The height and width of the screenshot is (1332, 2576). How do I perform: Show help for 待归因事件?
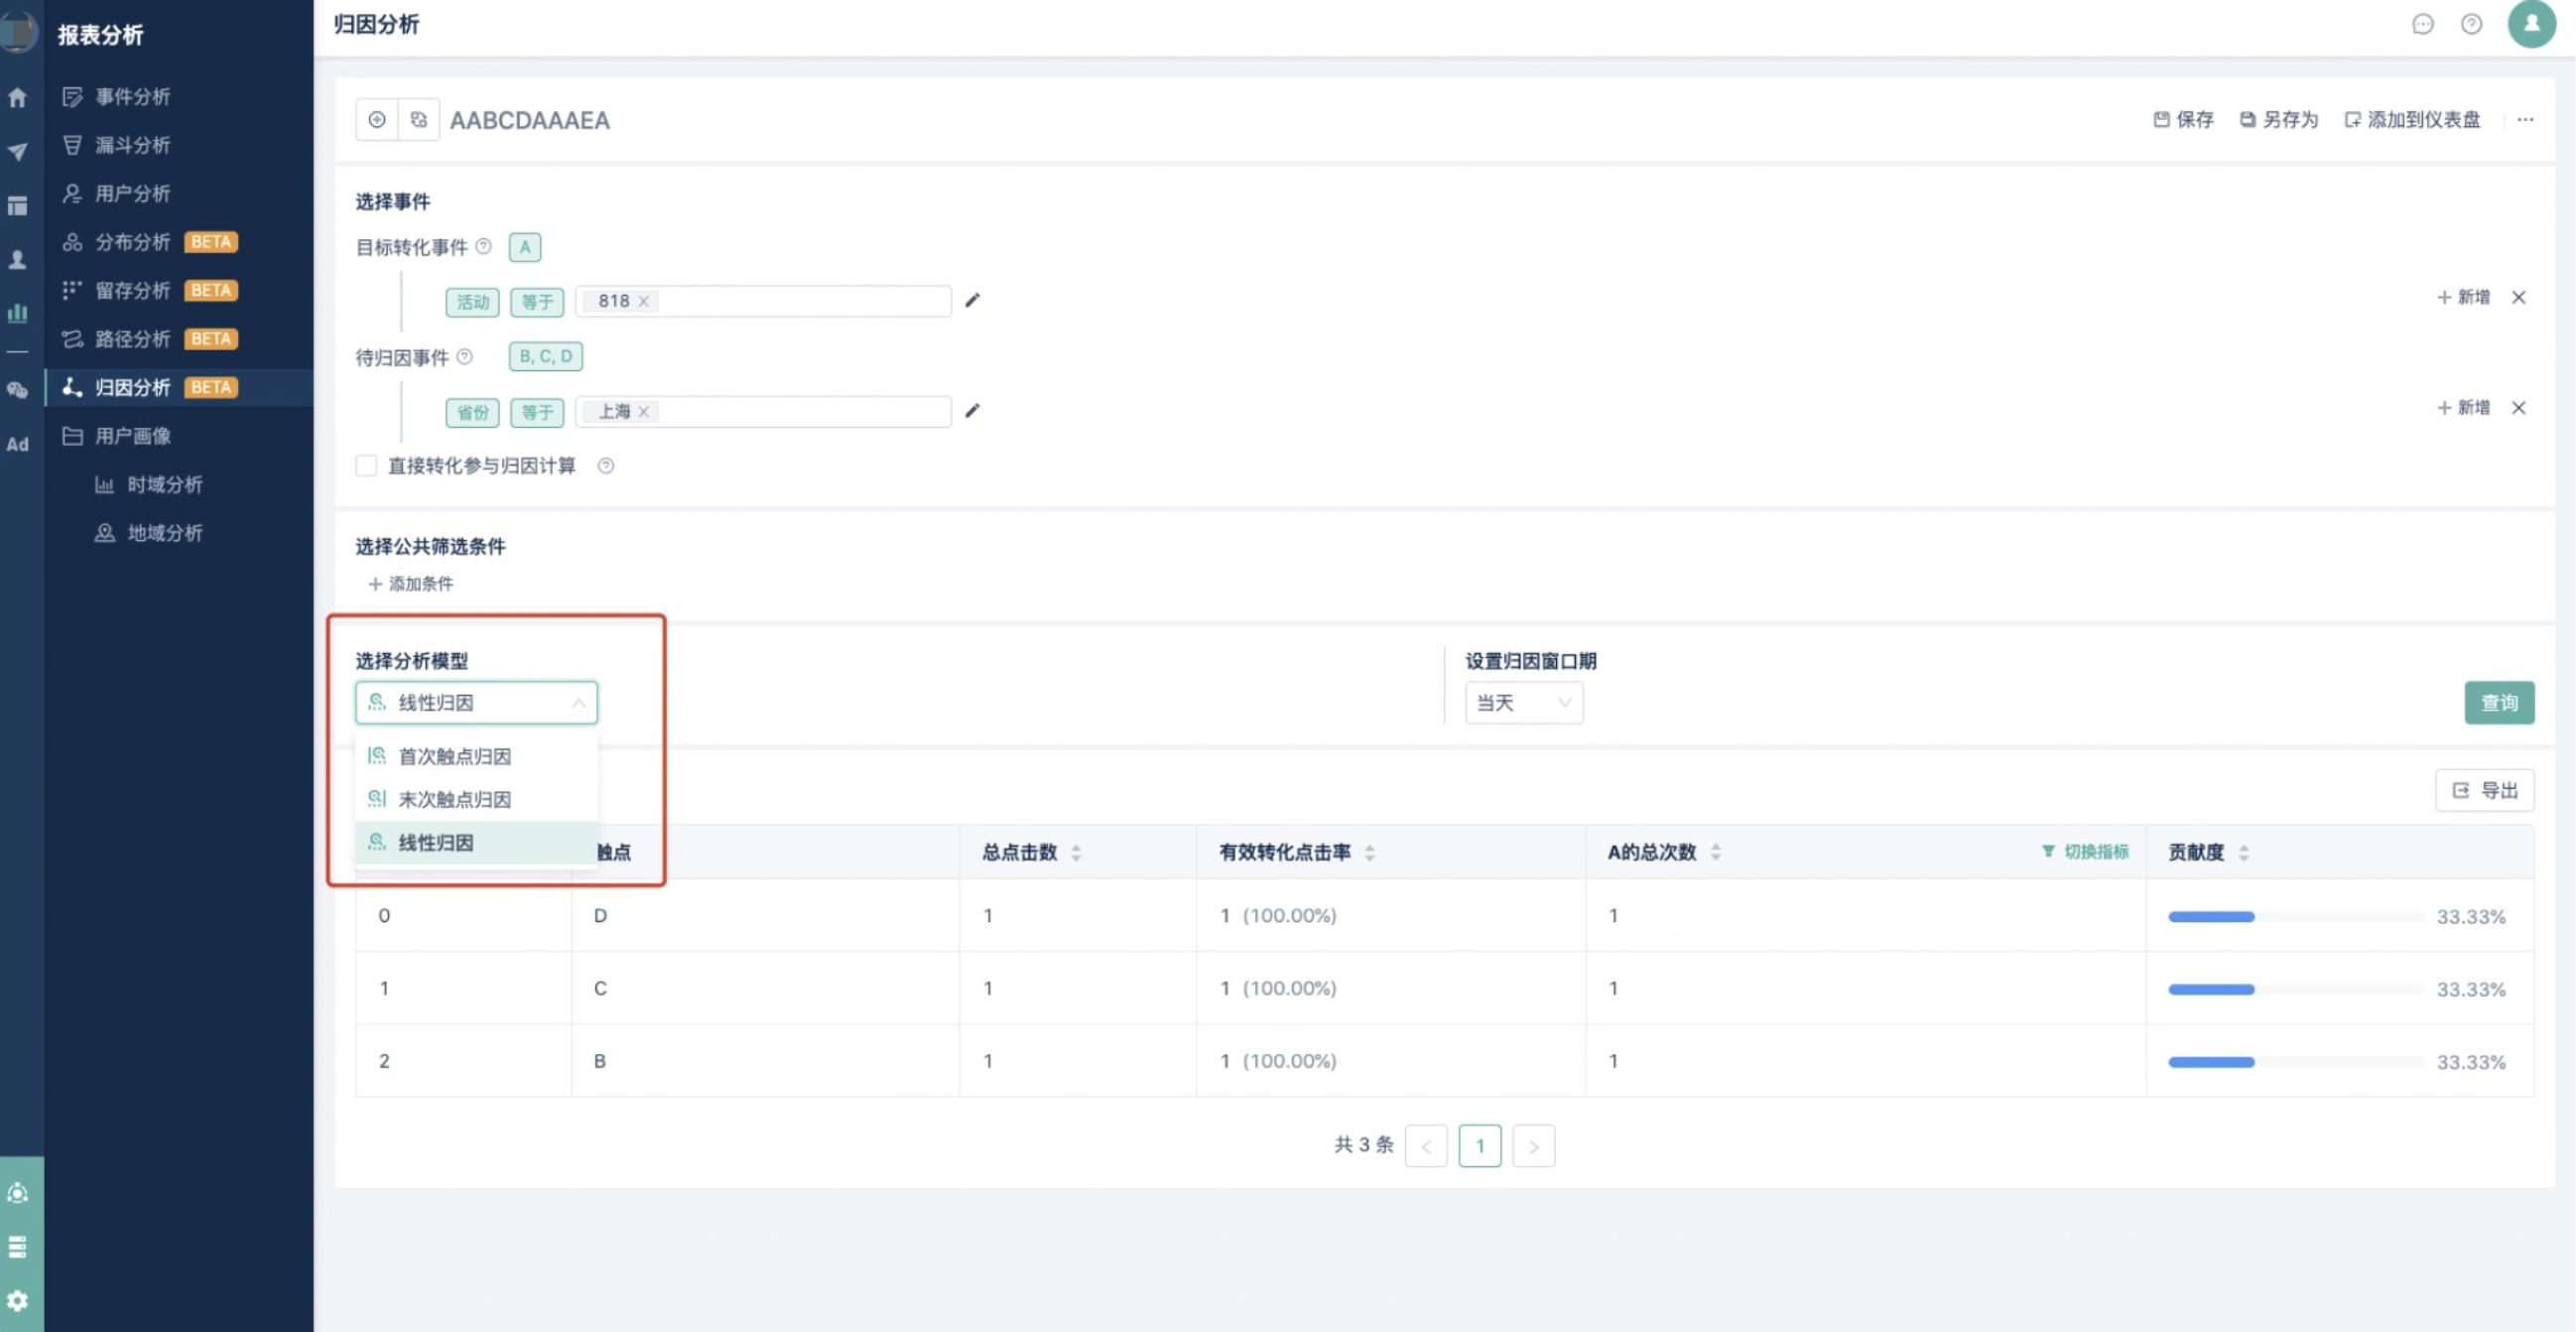click(x=464, y=356)
